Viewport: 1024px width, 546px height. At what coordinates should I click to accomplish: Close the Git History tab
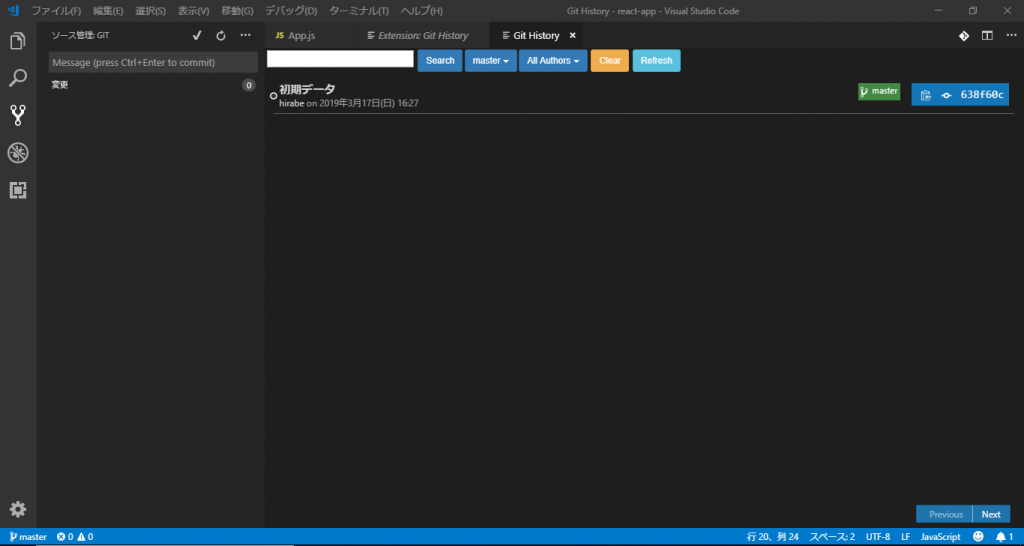pyautogui.click(x=573, y=35)
